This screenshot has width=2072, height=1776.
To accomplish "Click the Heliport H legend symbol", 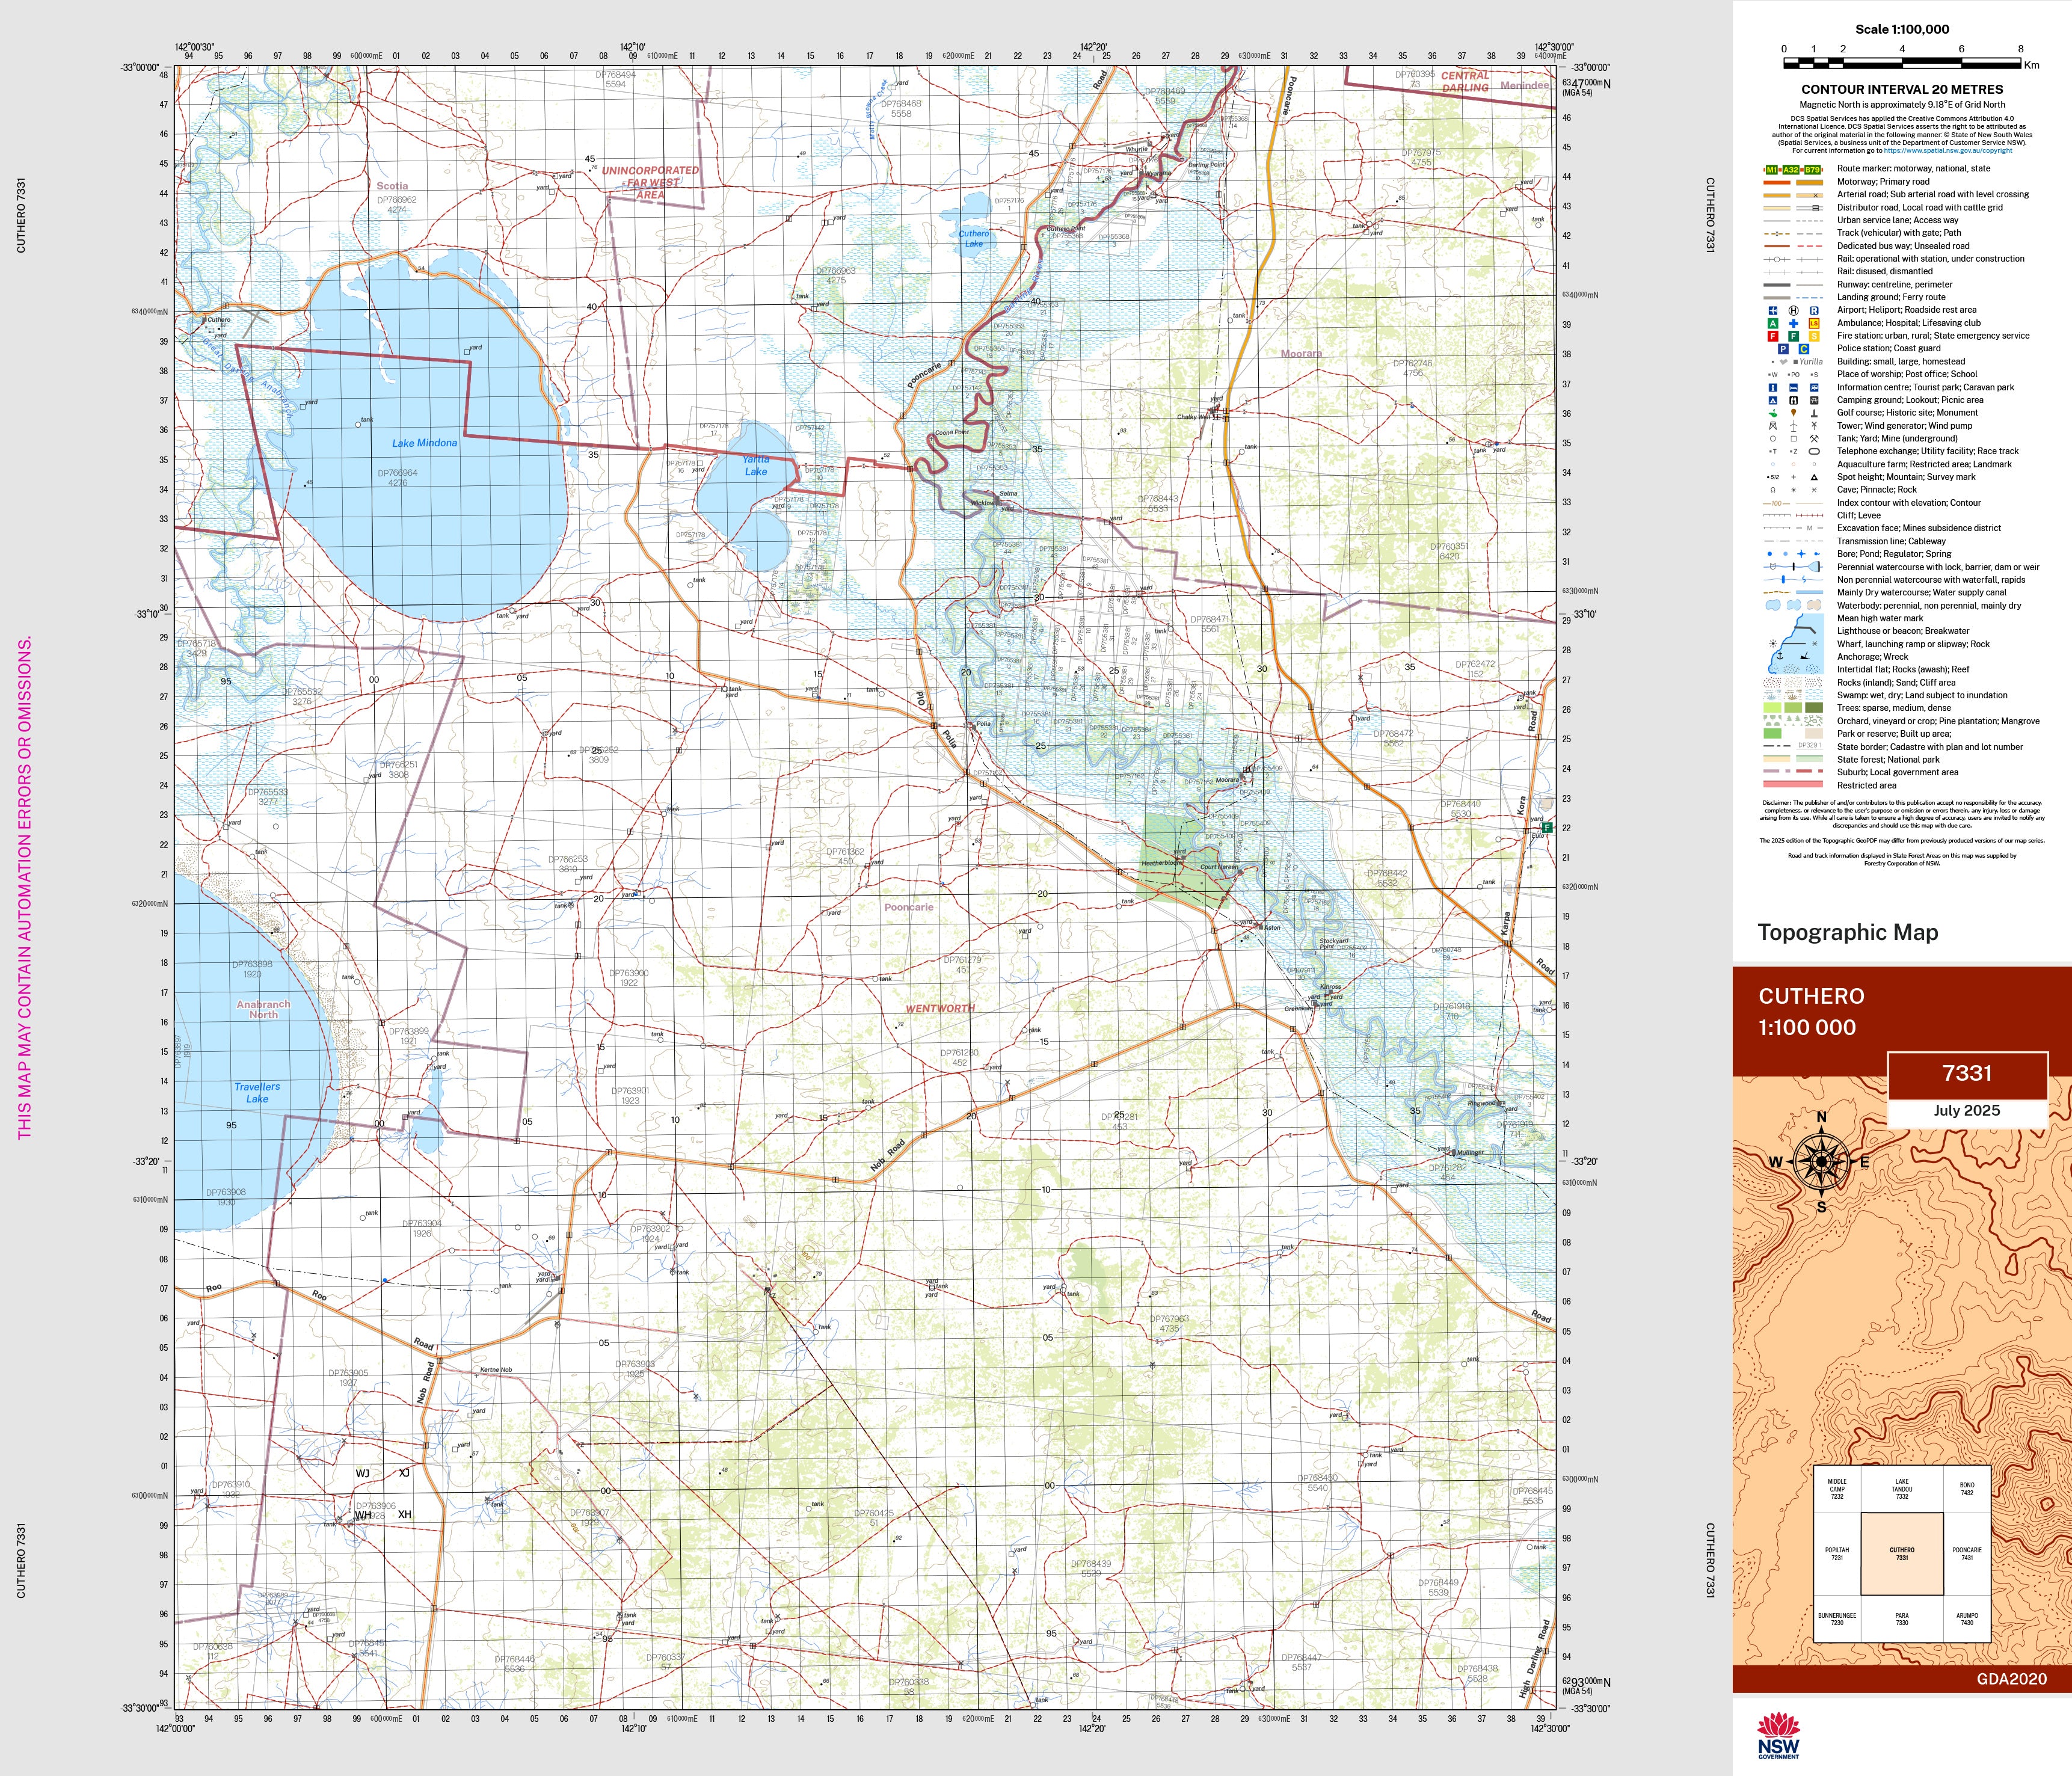I will pos(1793,310).
